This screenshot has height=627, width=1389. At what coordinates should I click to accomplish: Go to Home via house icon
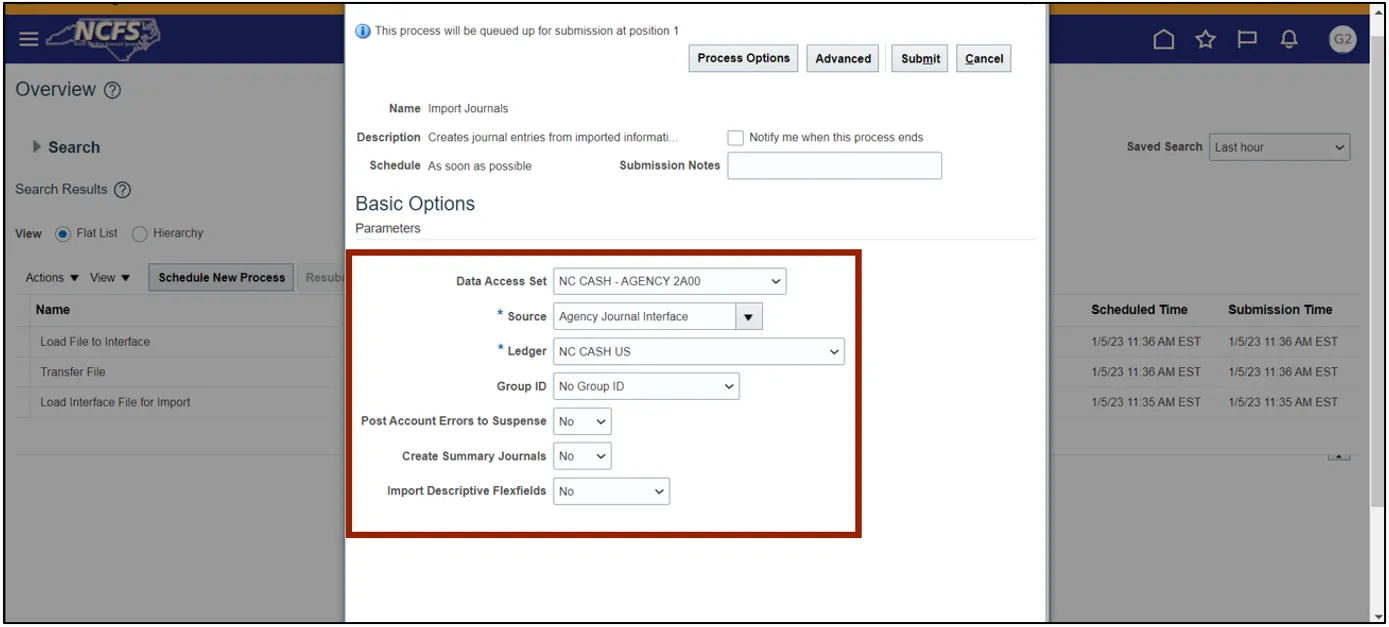point(1164,39)
